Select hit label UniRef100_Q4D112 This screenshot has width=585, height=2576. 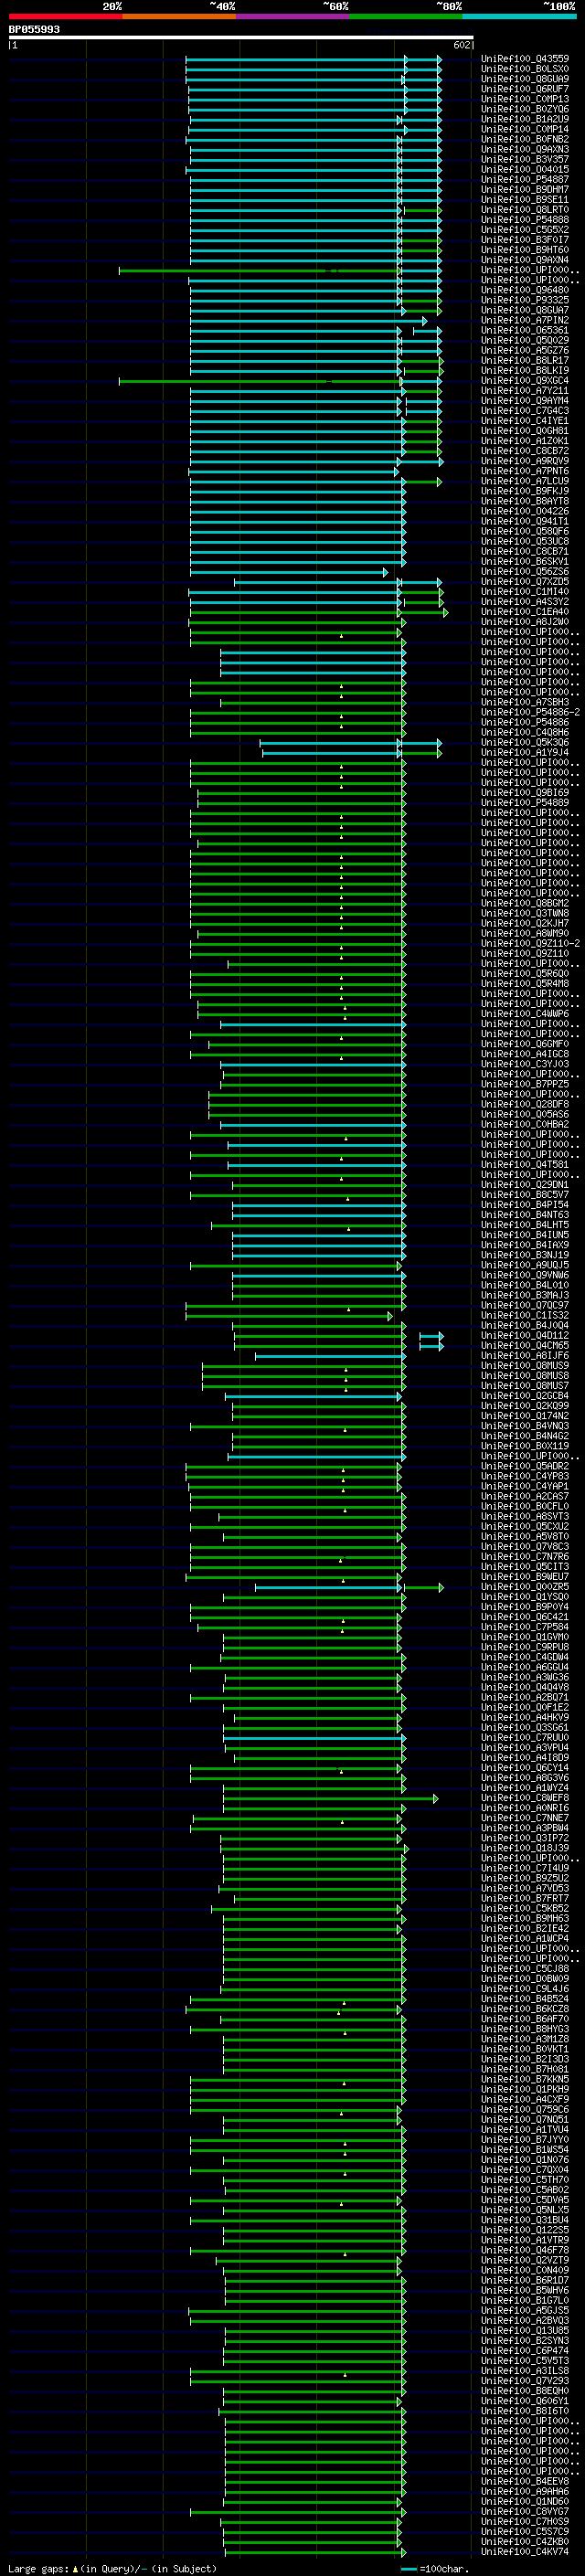tap(525, 1335)
